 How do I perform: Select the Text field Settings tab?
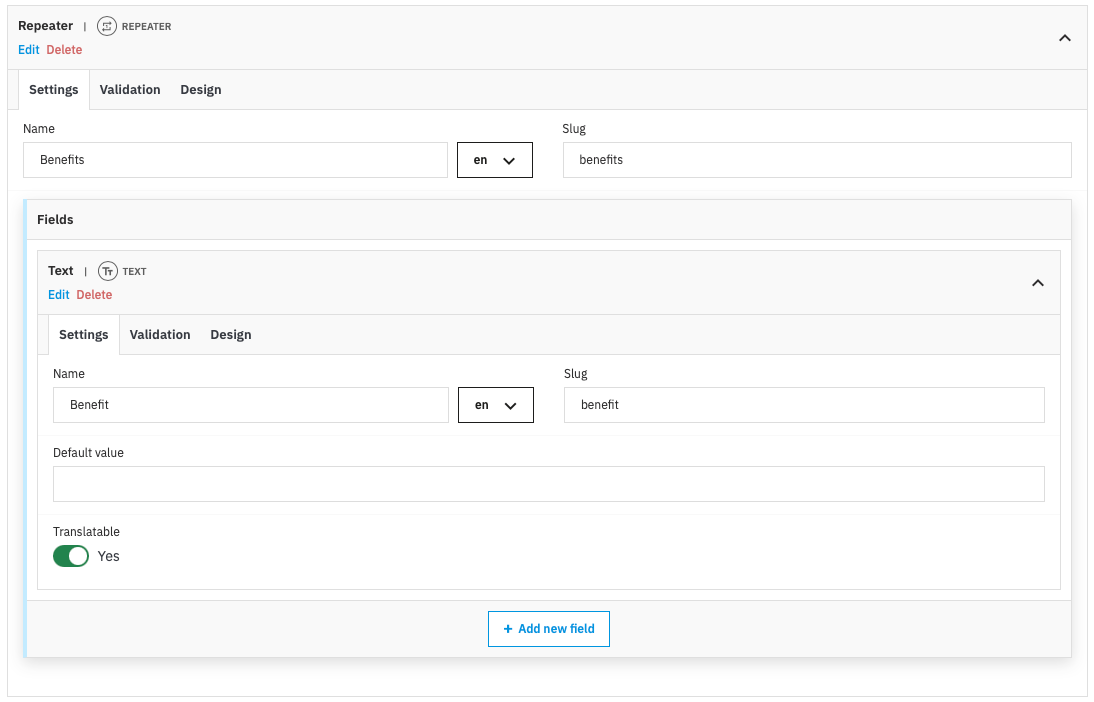point(84,335)
